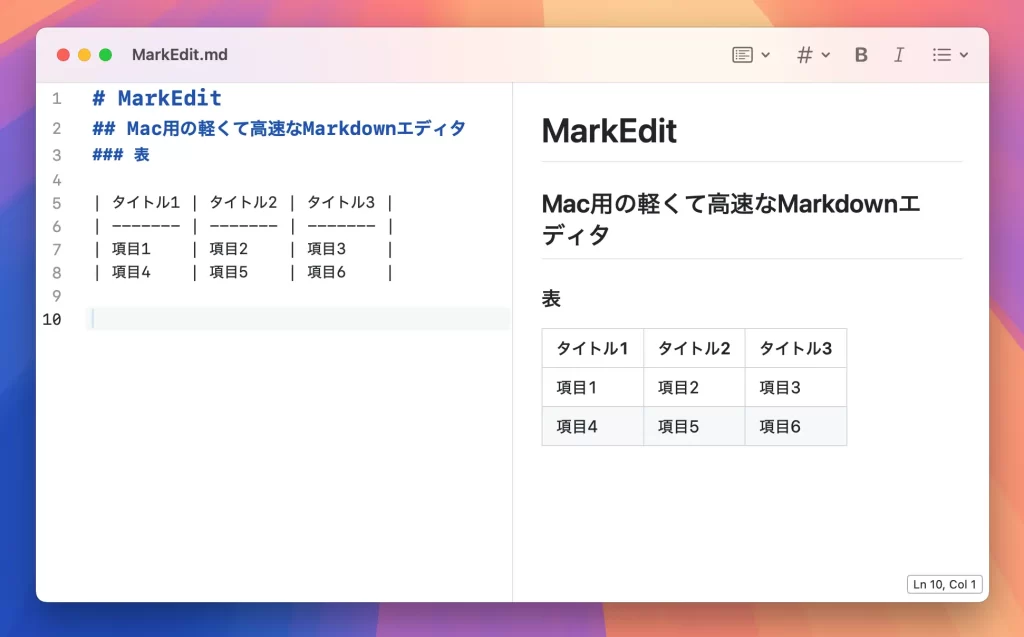Screen dimensions: 1024x637
Task: Click the '項目5' cell in preview table
Action: pyautogui.click(x=694, y=427)
